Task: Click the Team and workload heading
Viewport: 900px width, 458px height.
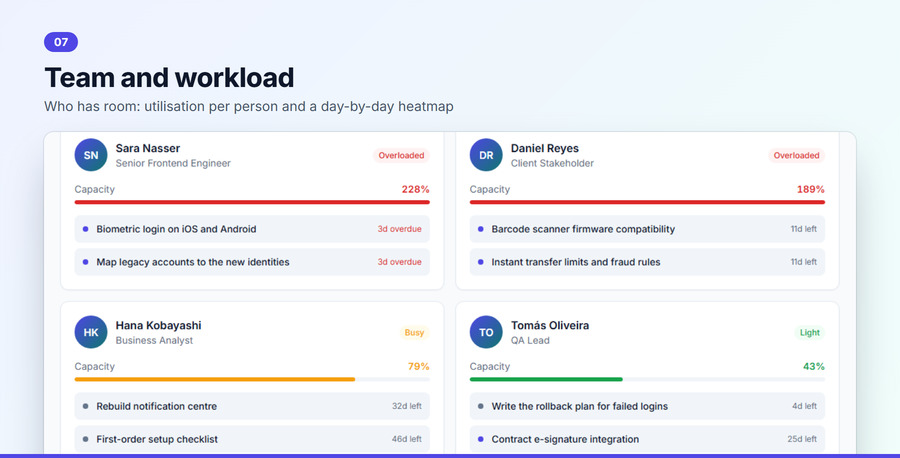Action: click(x=169, y=77)
